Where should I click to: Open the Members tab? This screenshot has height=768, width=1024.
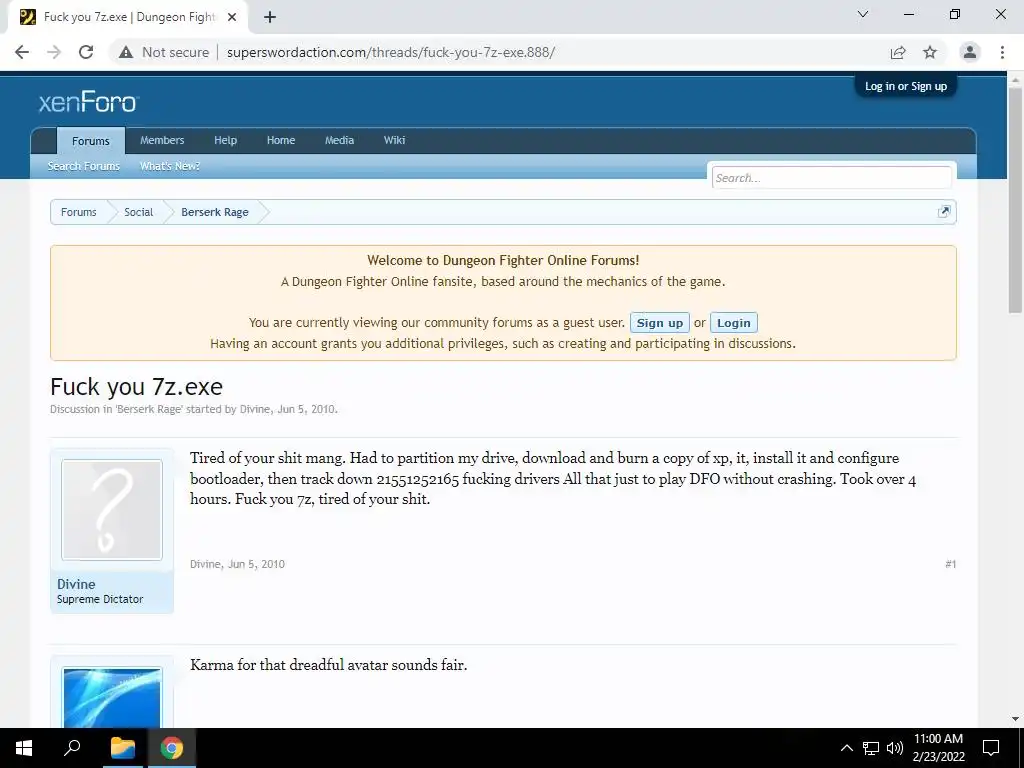[162, 140]
